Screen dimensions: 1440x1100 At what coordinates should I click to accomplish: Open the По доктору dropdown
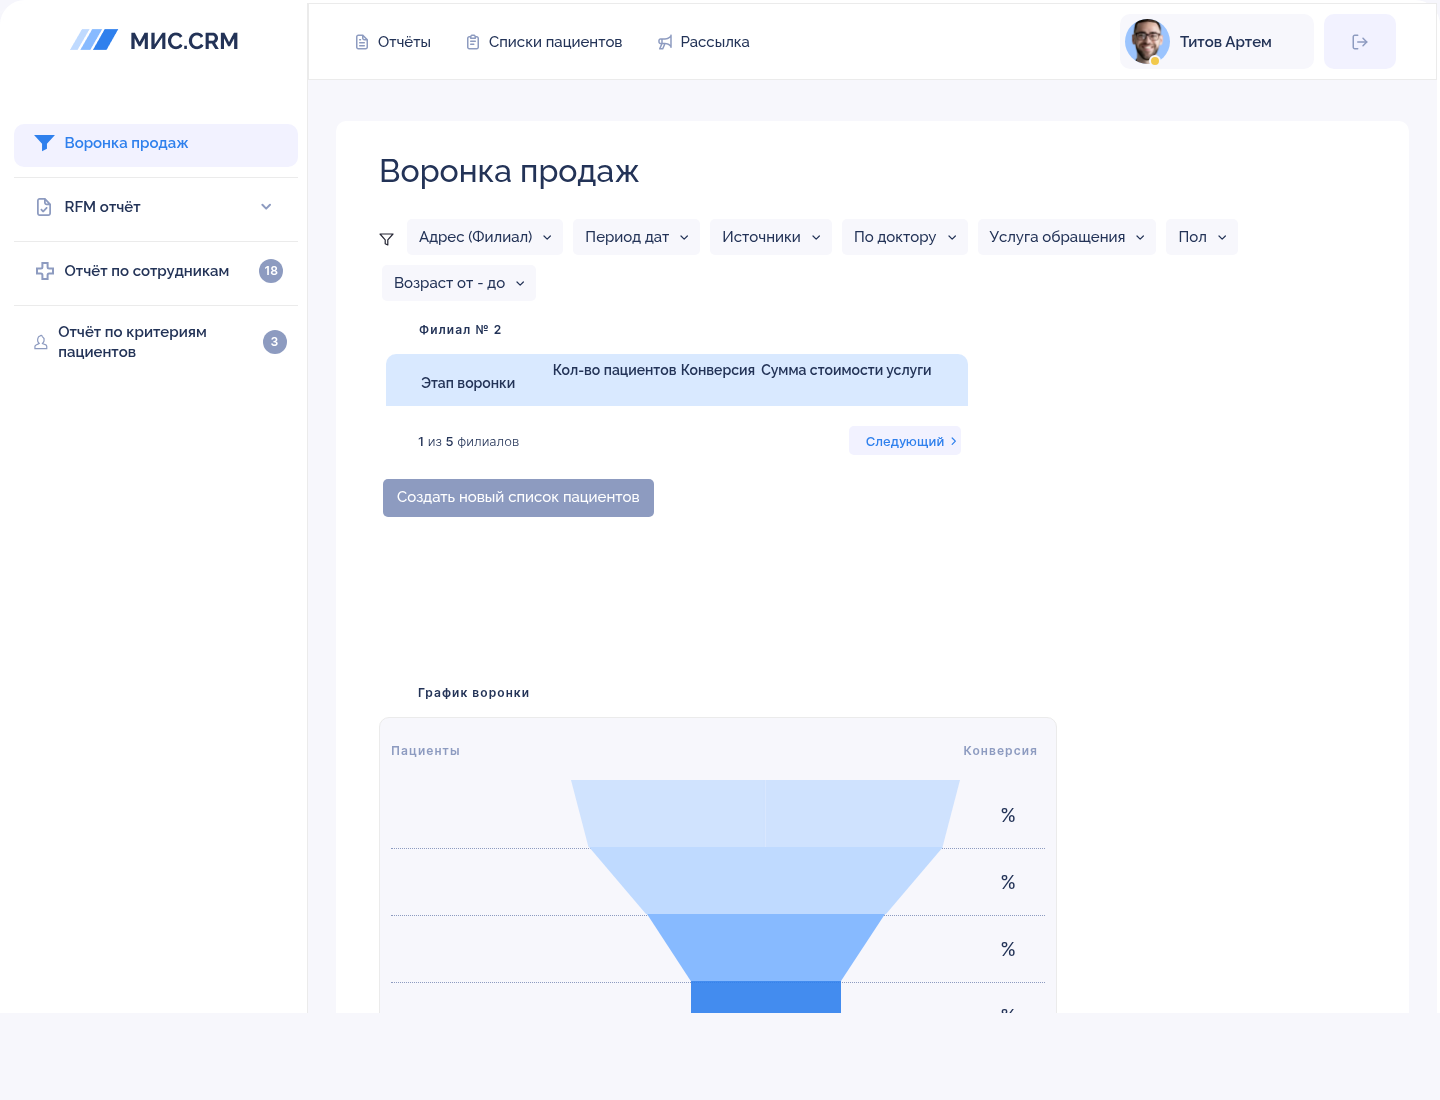(905, 237)
